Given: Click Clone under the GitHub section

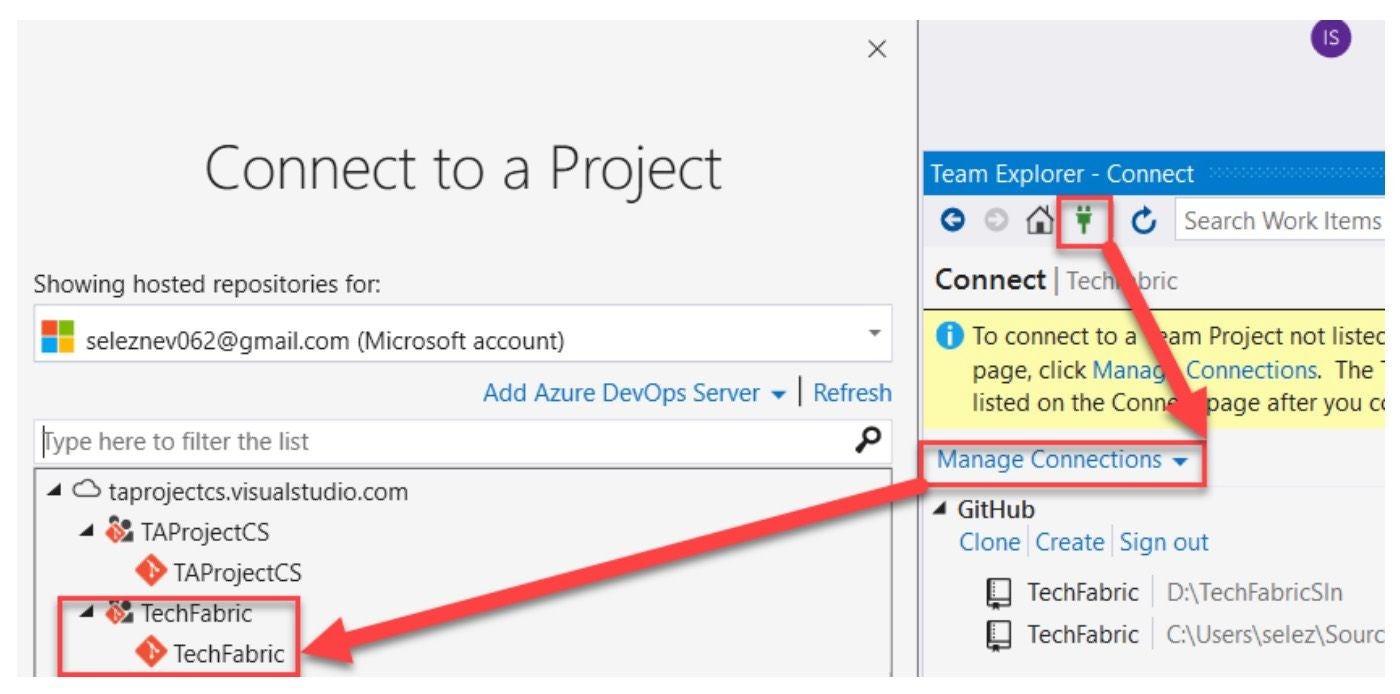Looking at the screenshot, I should 990,541.
